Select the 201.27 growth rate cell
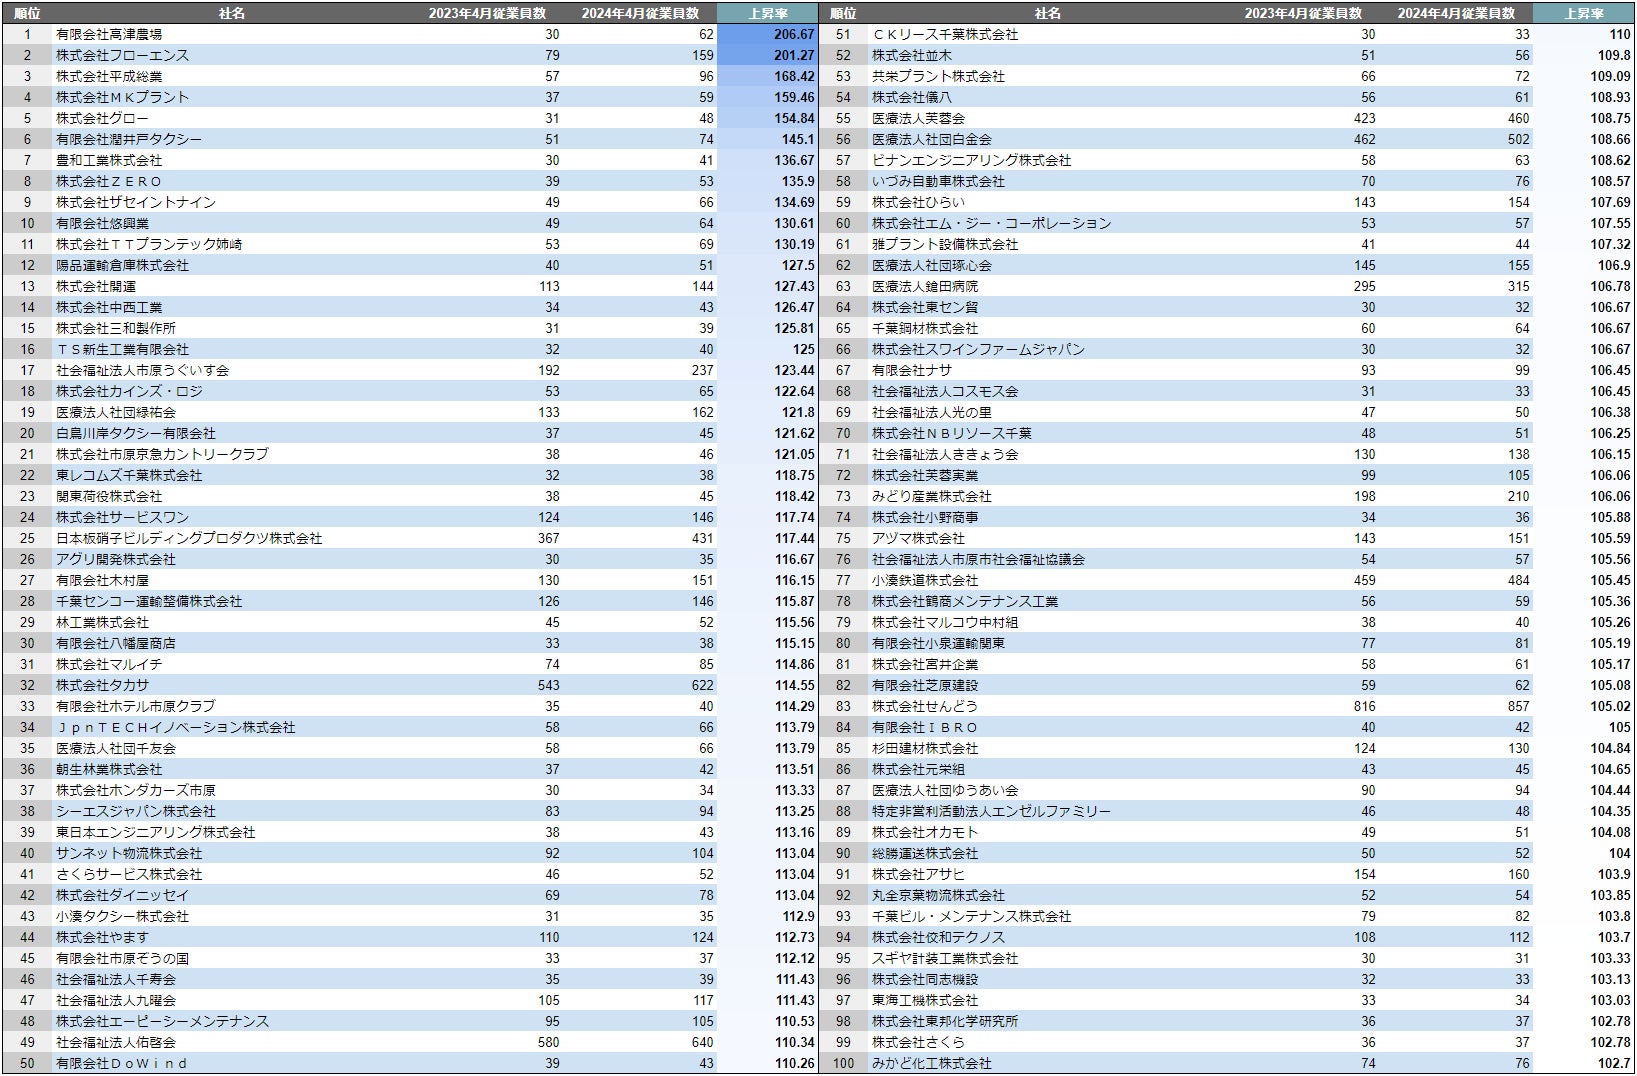The height and width of the screenshot is (1076, 1637). (x=794, y=55)
